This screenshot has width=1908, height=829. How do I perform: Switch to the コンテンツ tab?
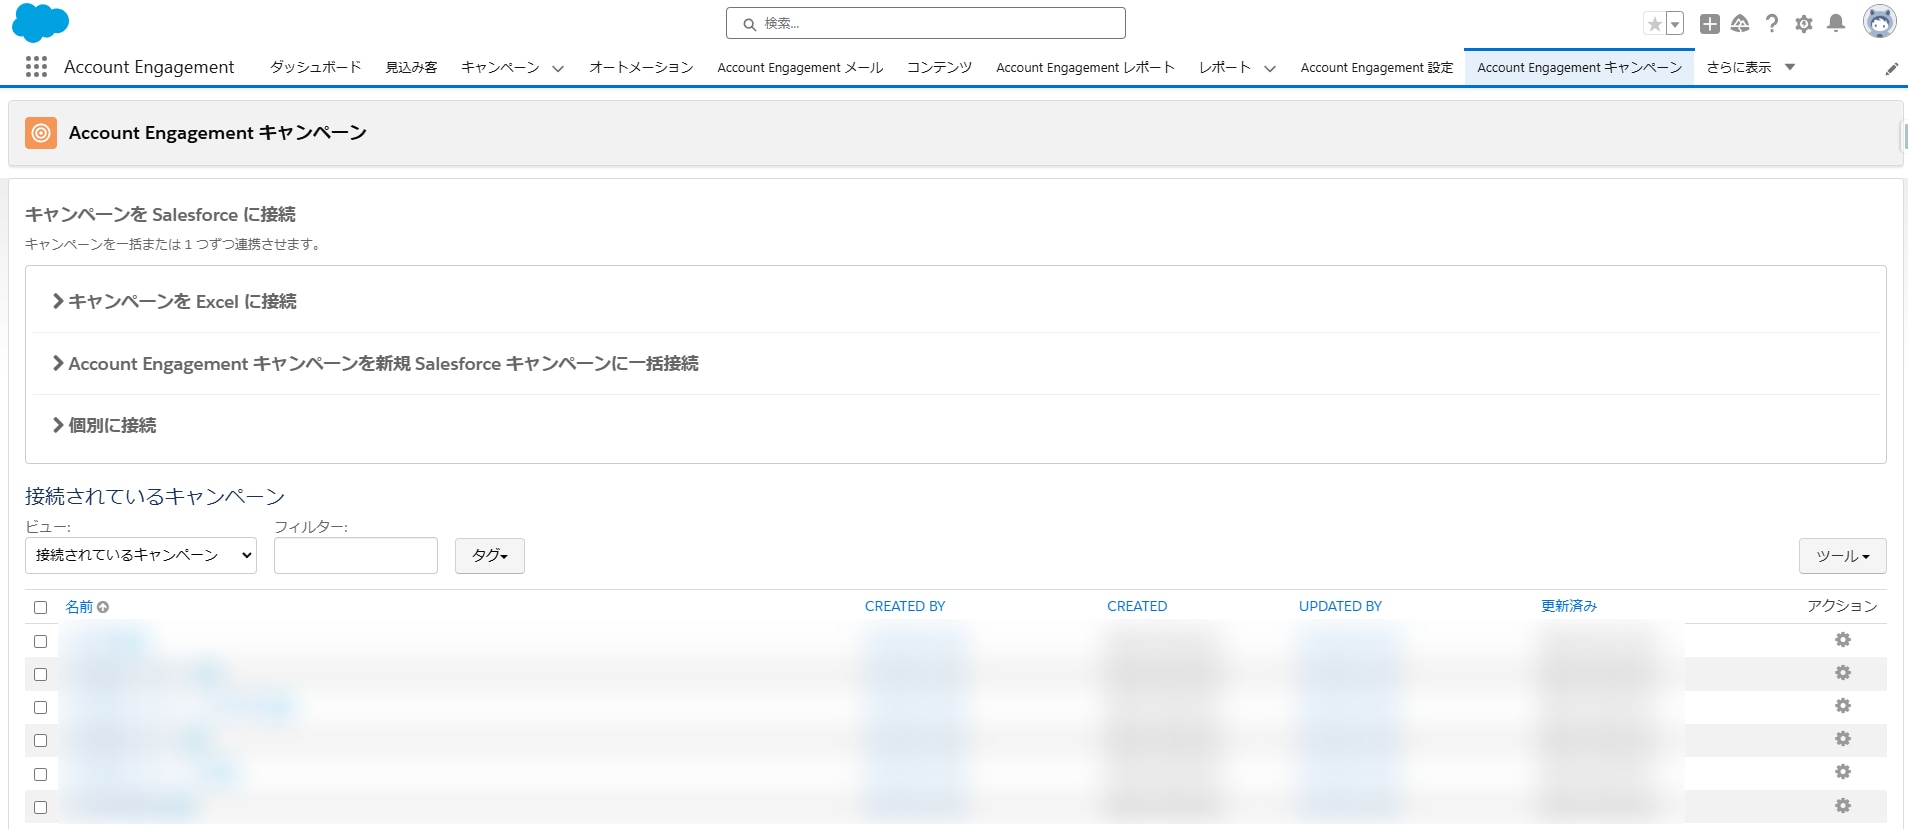pos(939,67)
